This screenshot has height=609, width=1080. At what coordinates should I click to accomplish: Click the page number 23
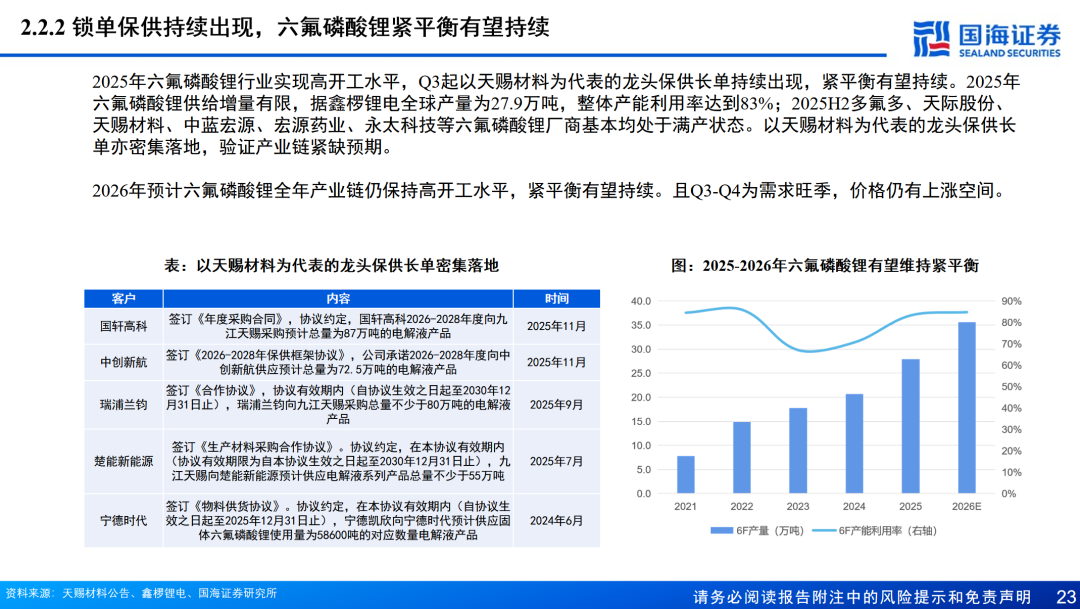tap(1063, 596)
